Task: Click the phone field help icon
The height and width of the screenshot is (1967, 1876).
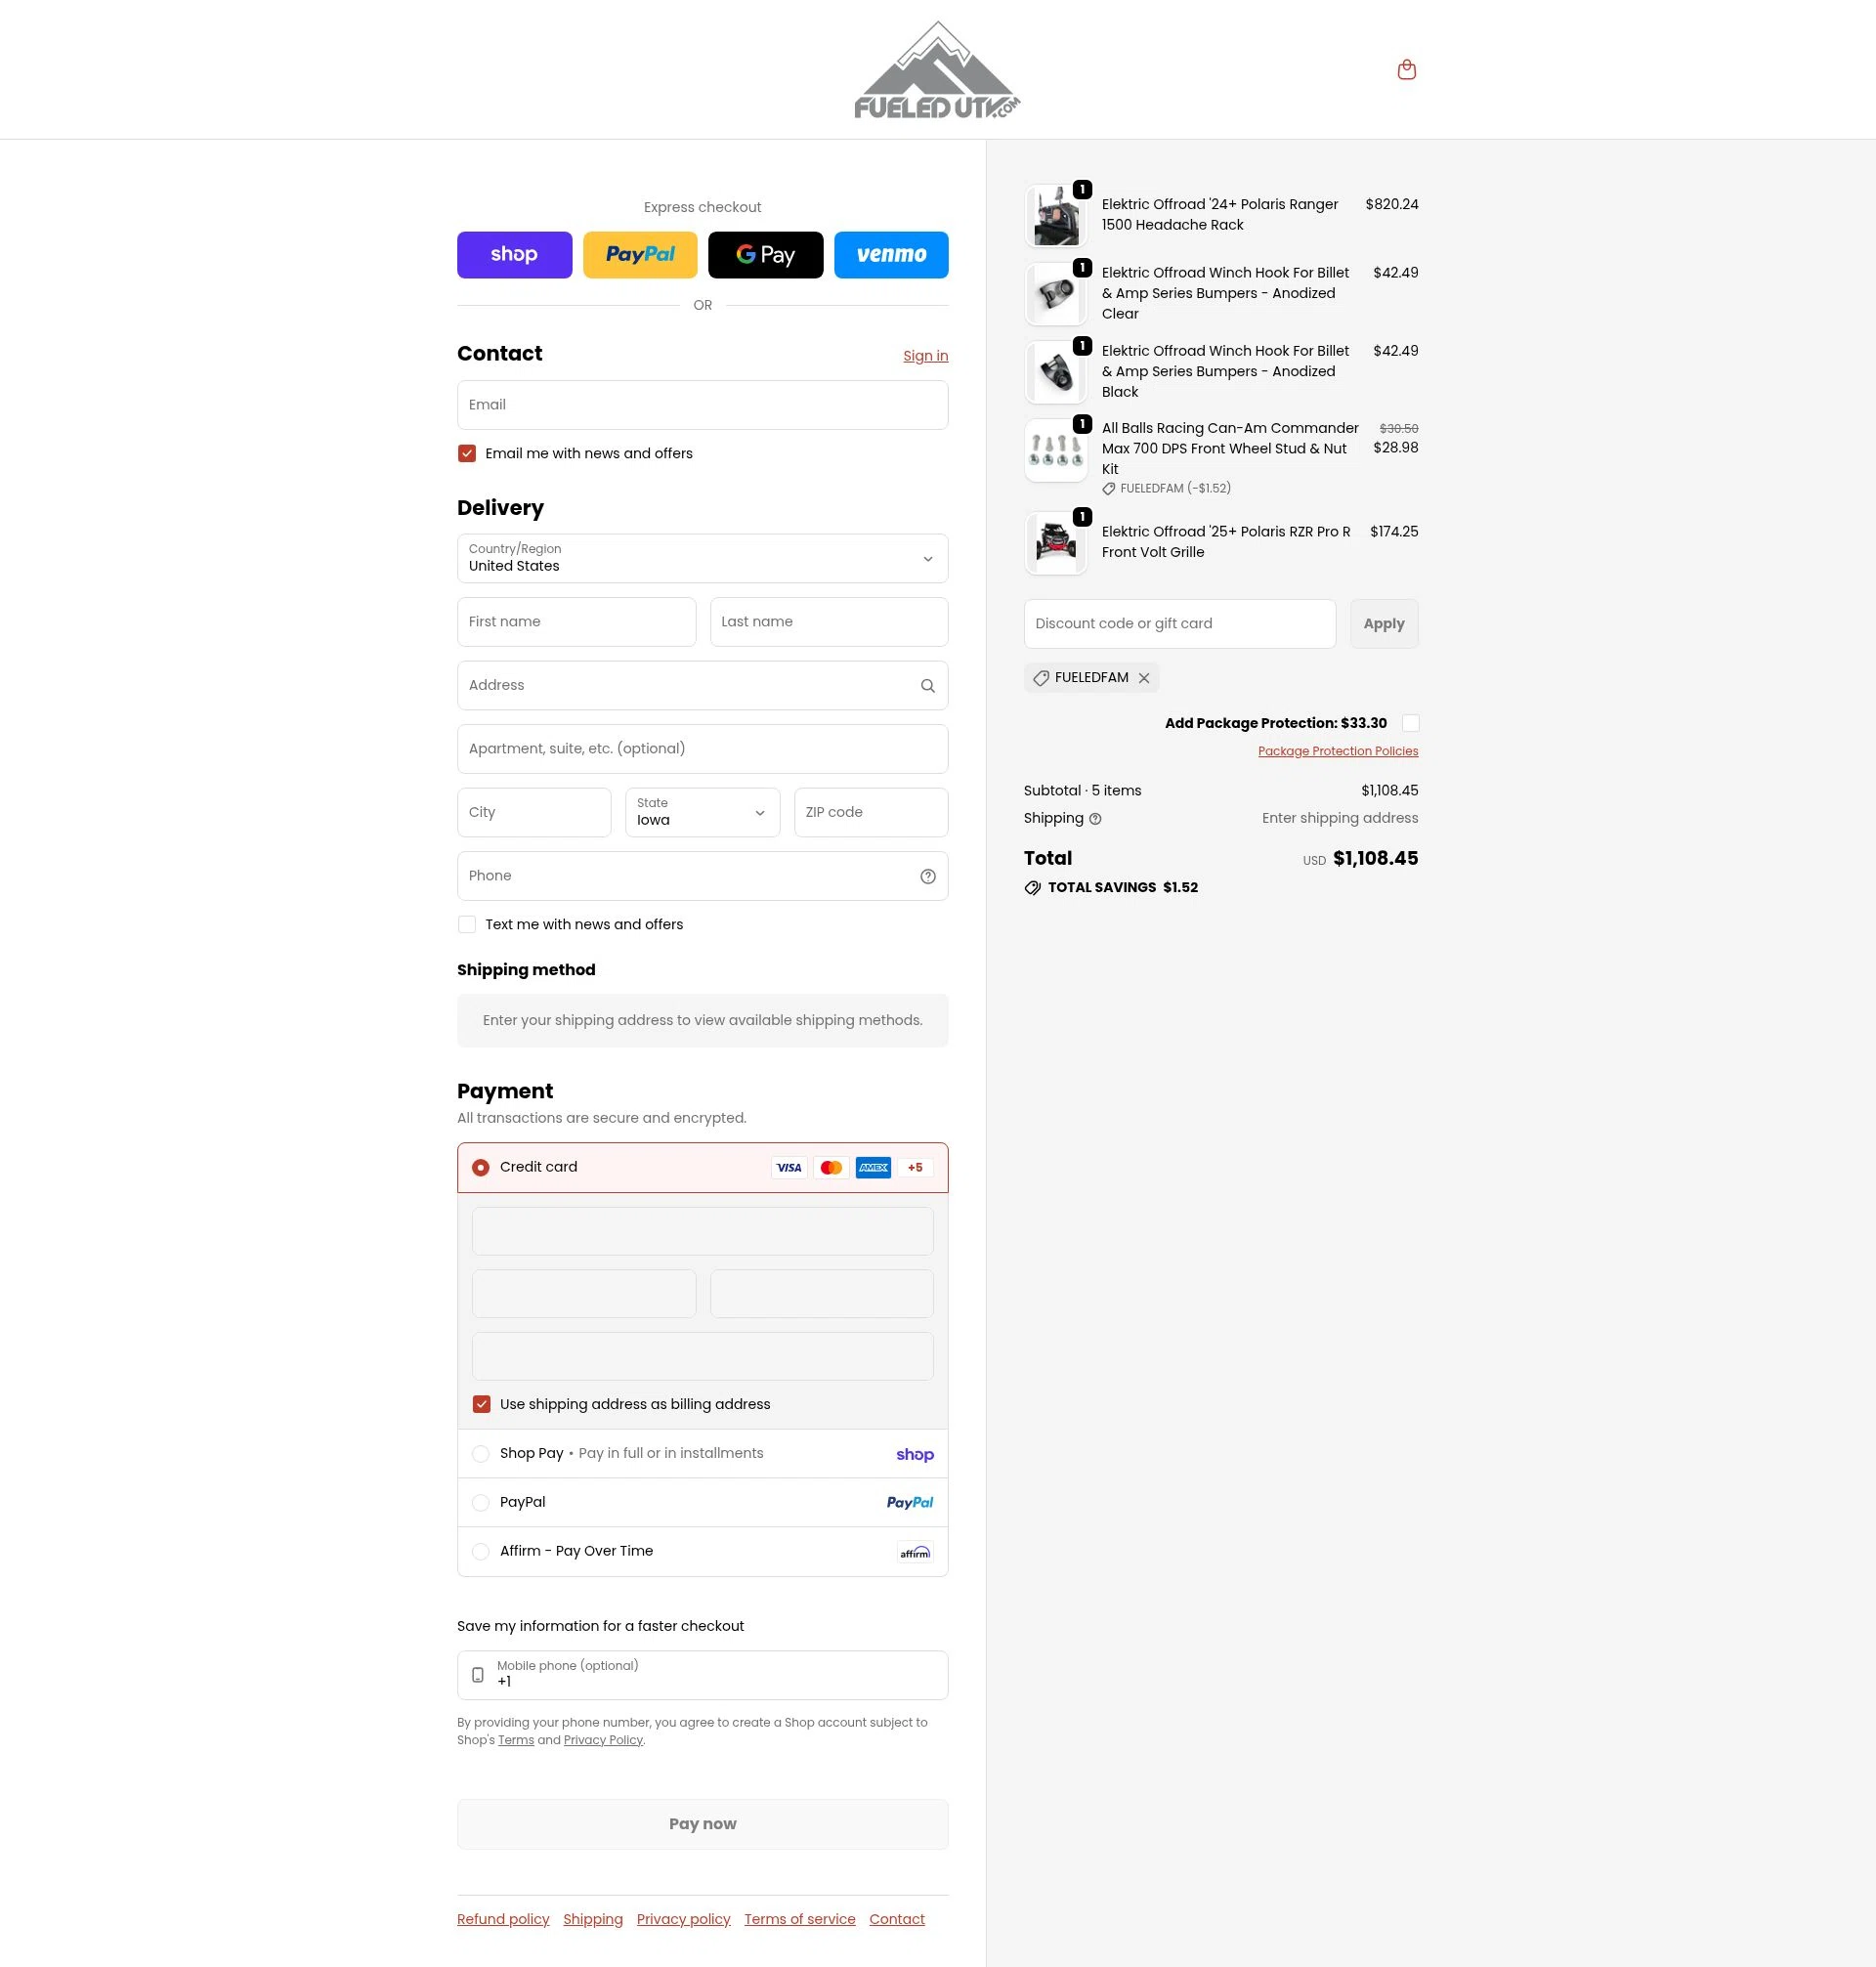Action: [x=927, y=877]
